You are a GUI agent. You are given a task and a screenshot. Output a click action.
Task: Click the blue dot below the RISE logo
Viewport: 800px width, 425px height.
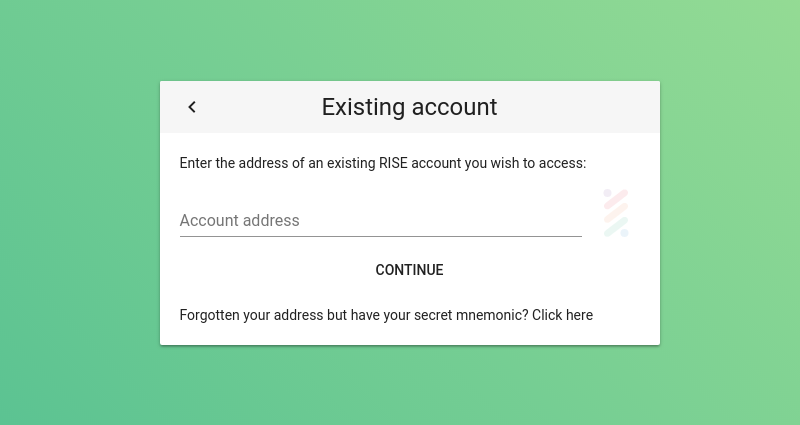(624, 233)
